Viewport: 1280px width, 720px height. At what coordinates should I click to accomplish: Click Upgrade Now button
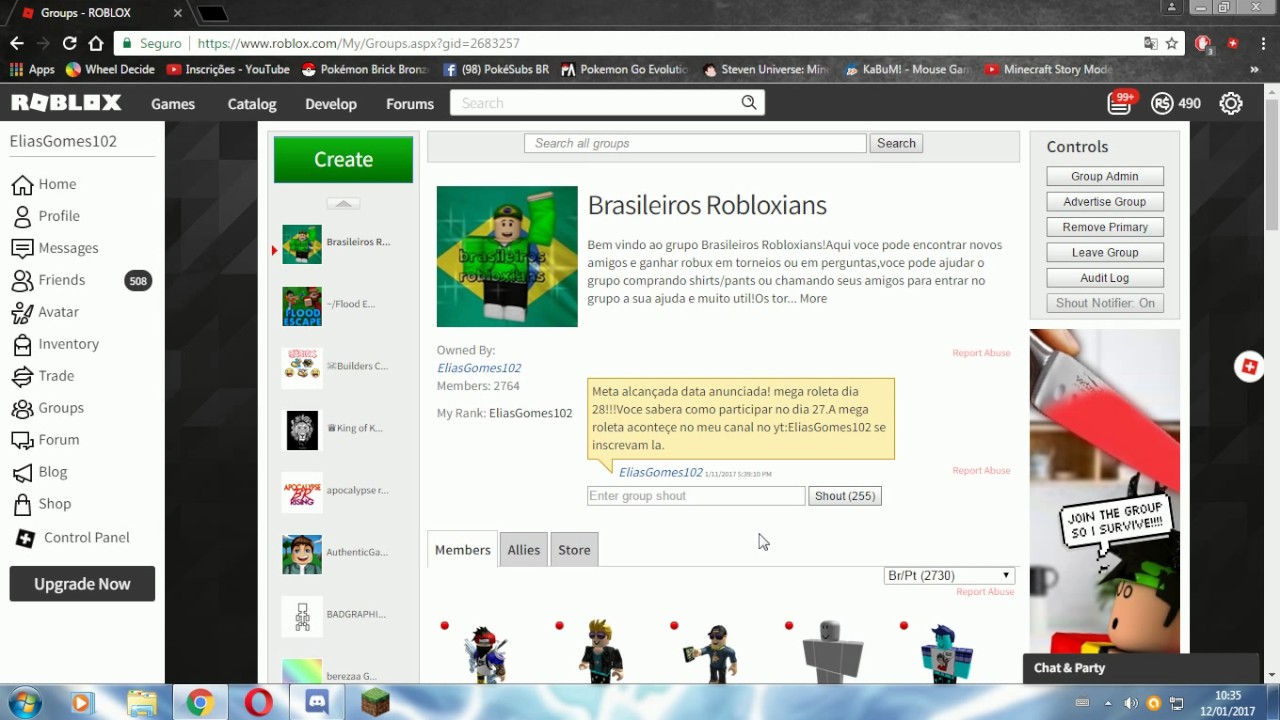82,584
